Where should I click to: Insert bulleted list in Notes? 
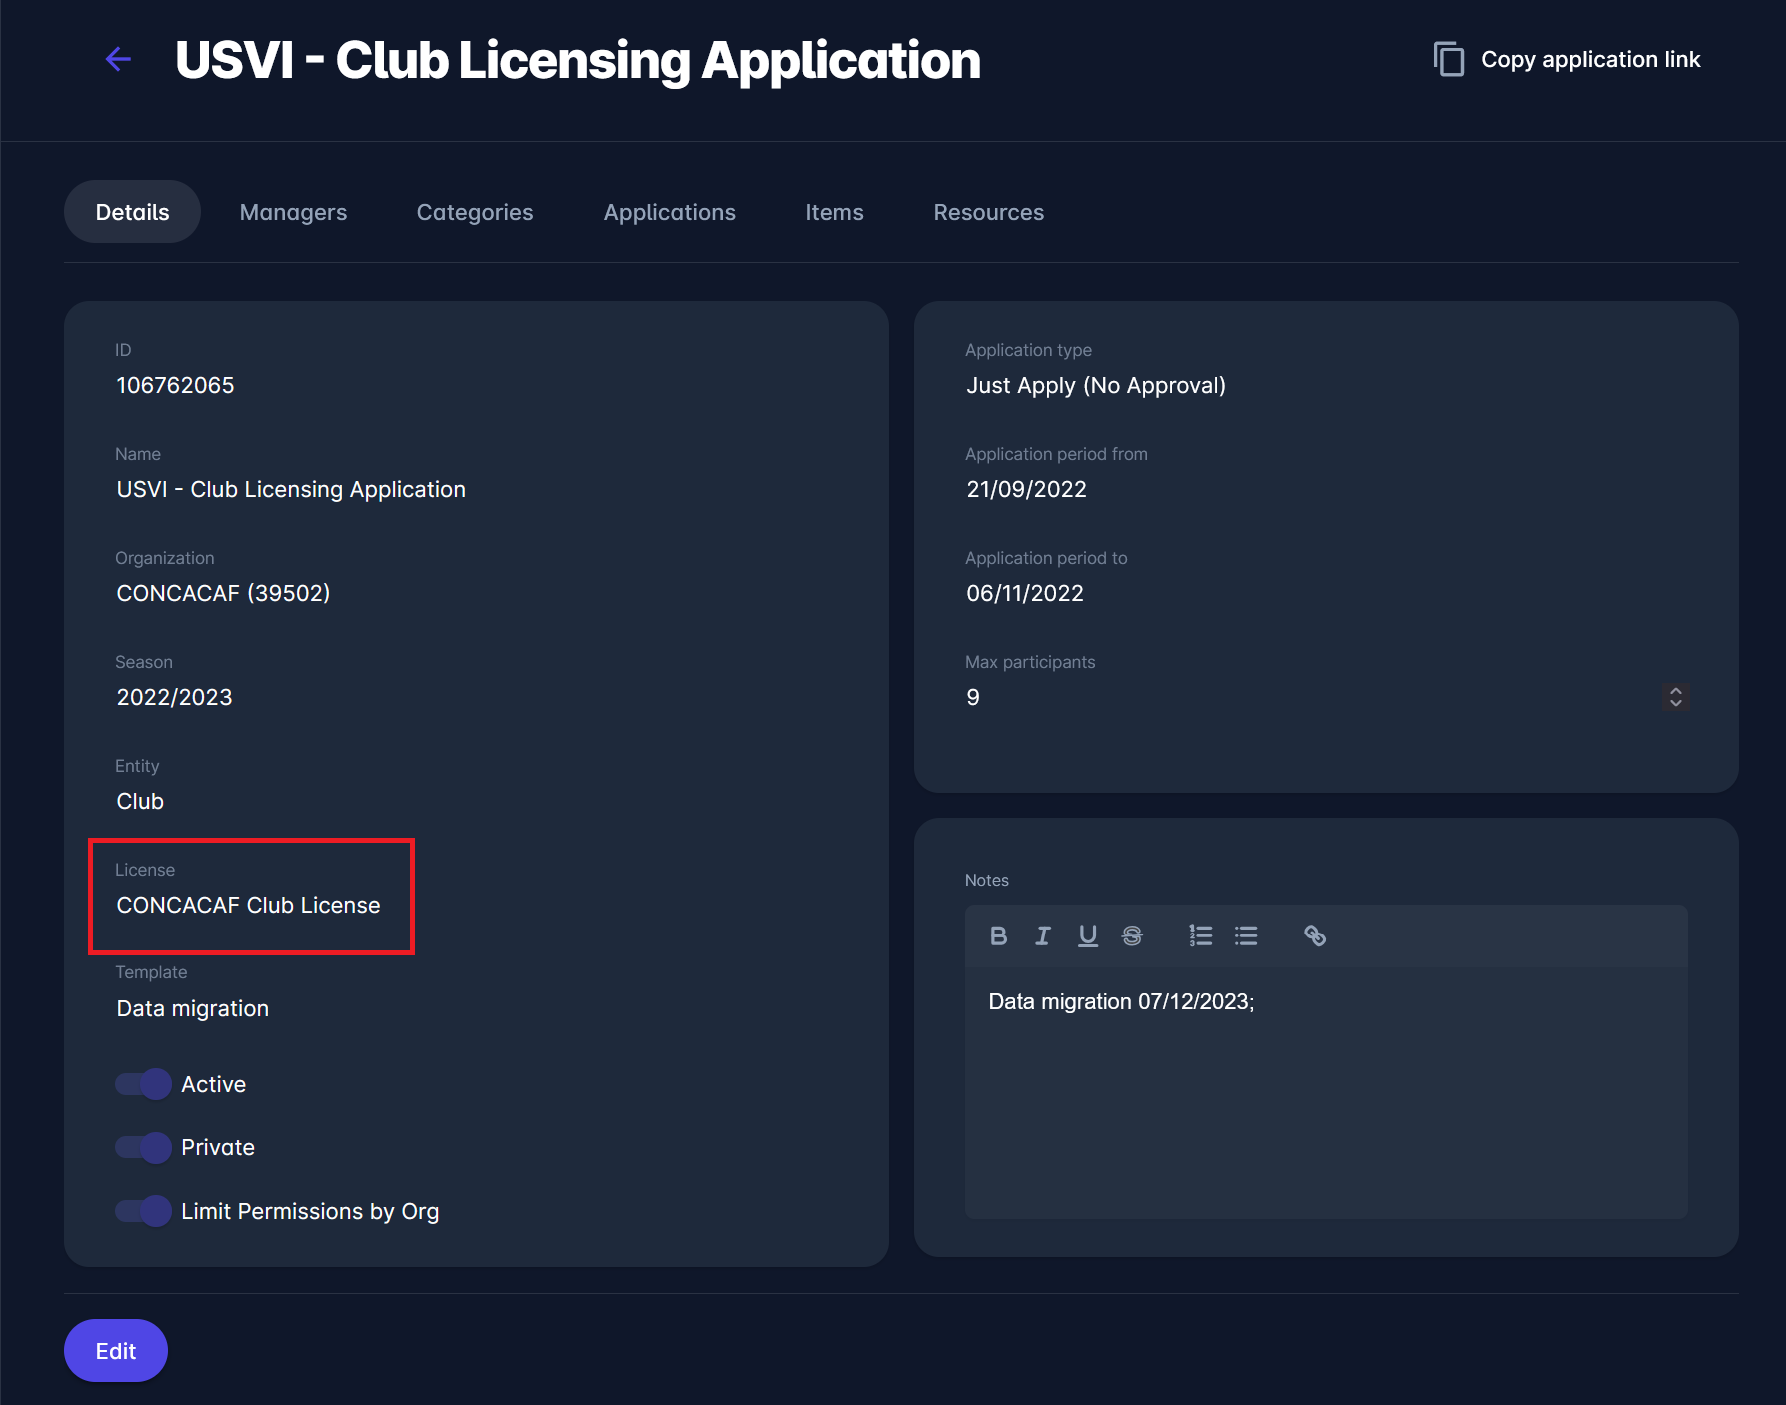pyautogui.click(x=1246, y=936)
